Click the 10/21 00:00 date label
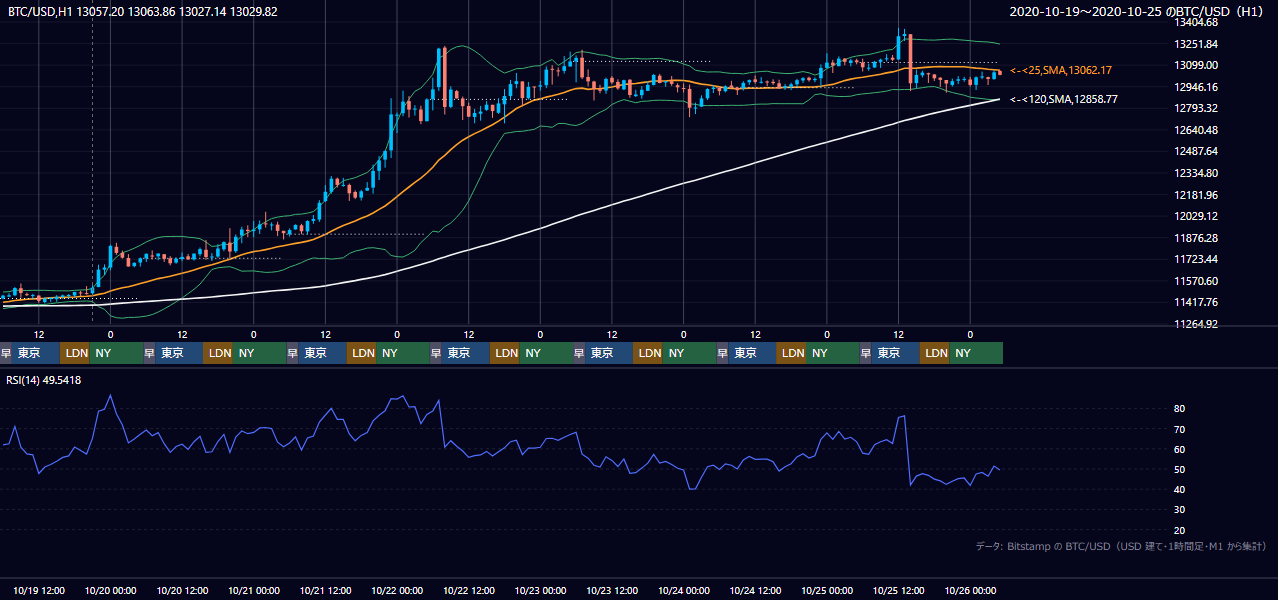Screen dimensions: 1278x600 point(254,591)
